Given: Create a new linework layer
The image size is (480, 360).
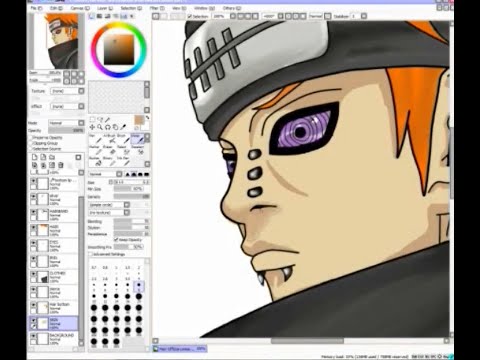Looking at the screenshot, I should pos(43,157).
